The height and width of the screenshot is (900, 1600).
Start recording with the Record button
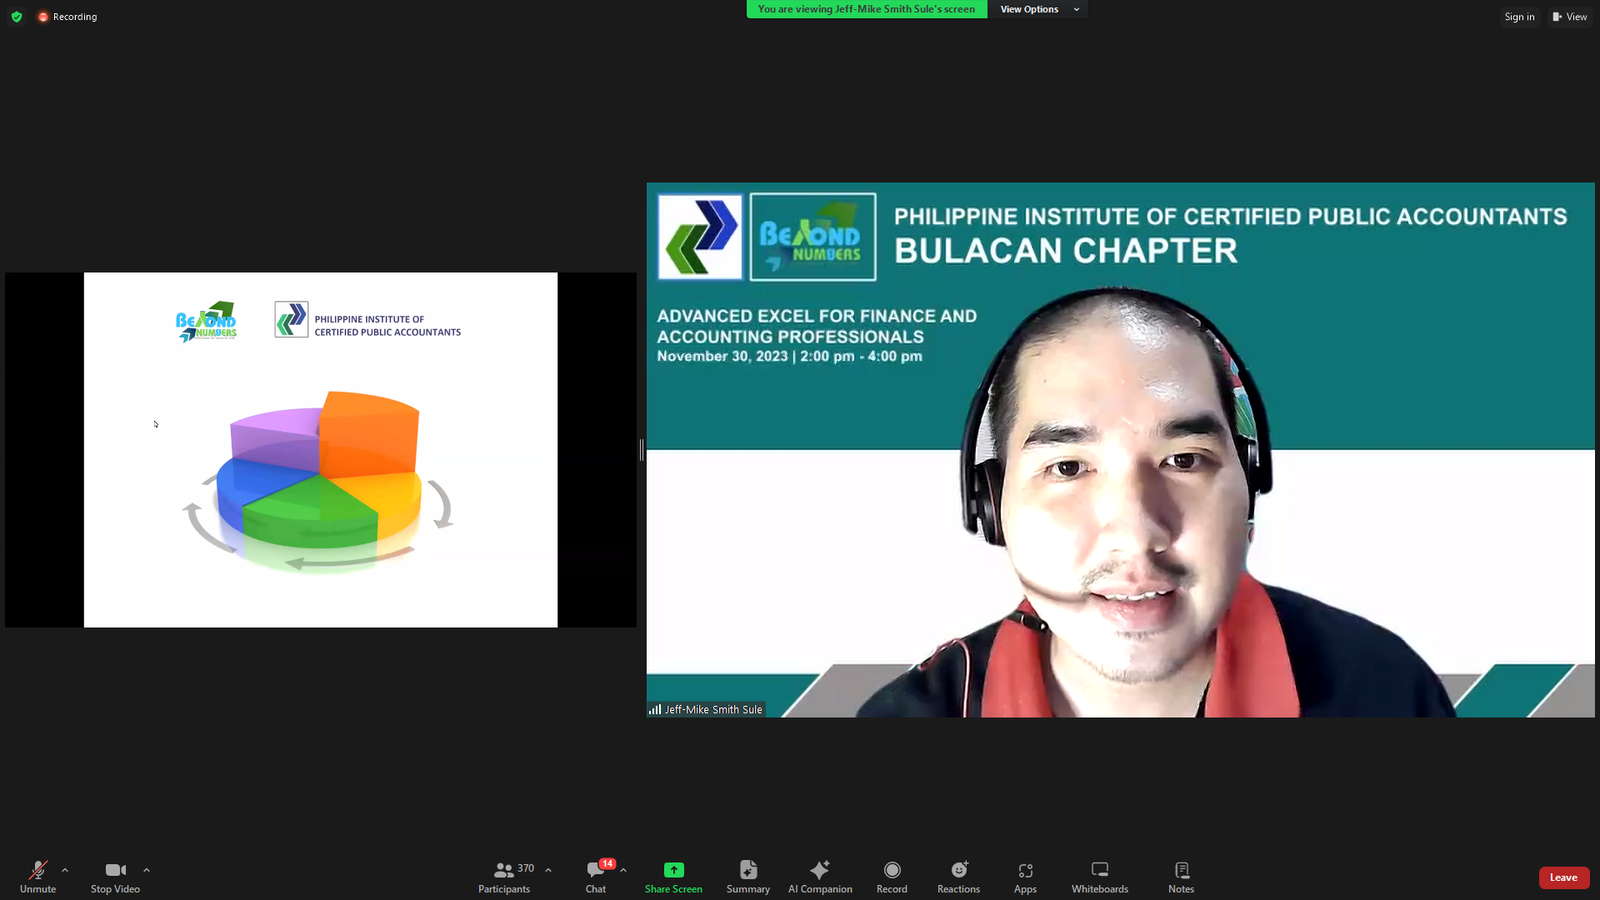click(891, 876)
